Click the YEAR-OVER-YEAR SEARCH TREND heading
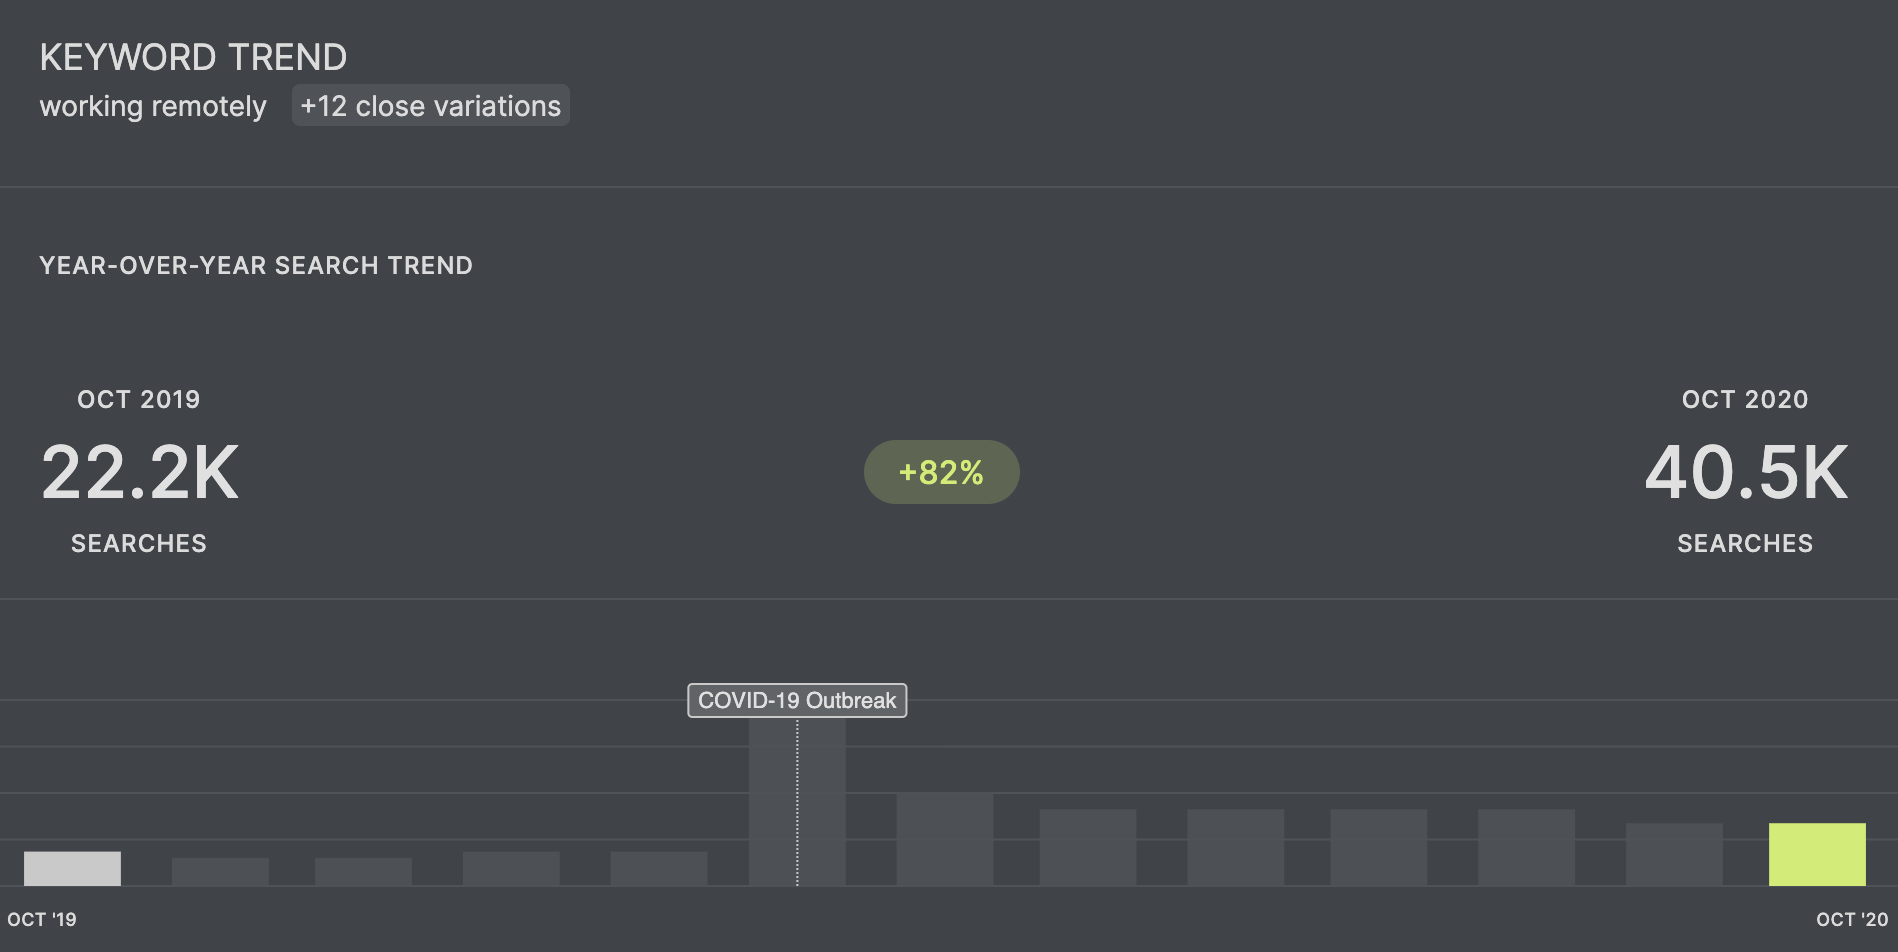The height and width of the screenshot is (952, 1898). (x=256, y=265)
